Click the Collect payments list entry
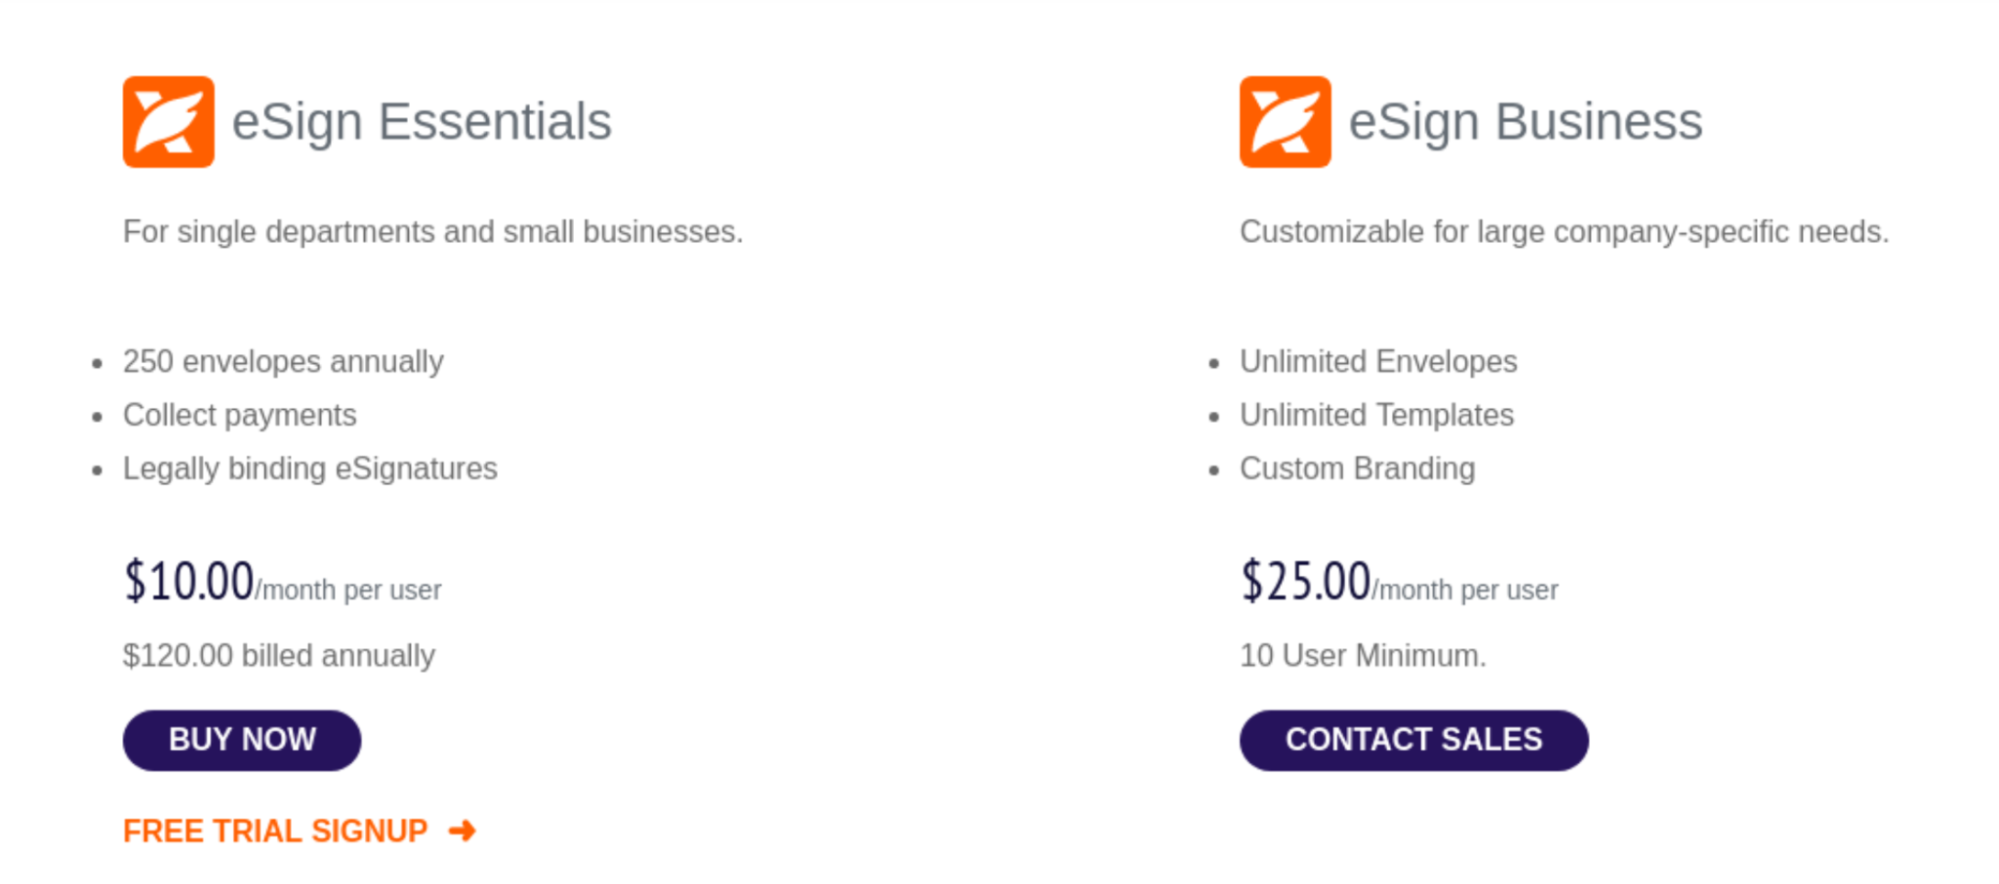This screenshot has height=884, width=1999. [x=240, y=415]
